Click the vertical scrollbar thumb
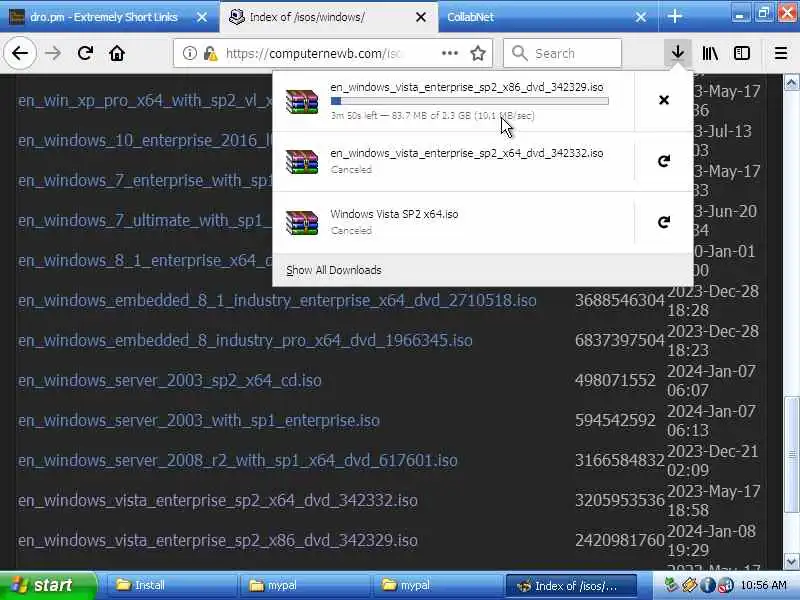Viewport: 800px width, 600px height. (x=791, y=454)
